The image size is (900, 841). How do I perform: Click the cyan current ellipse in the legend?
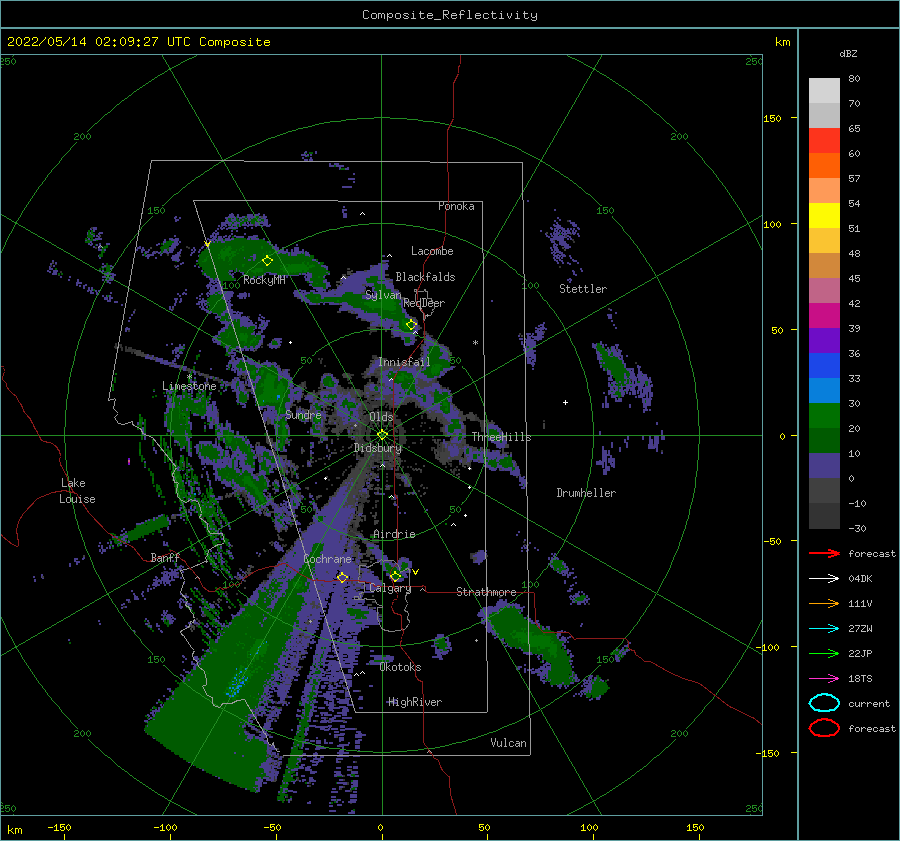point(824,703)
